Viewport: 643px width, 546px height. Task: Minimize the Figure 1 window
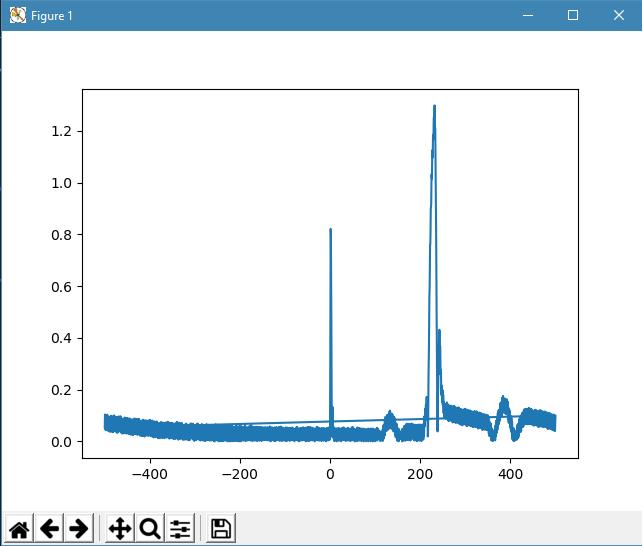[x=528, y=16]
